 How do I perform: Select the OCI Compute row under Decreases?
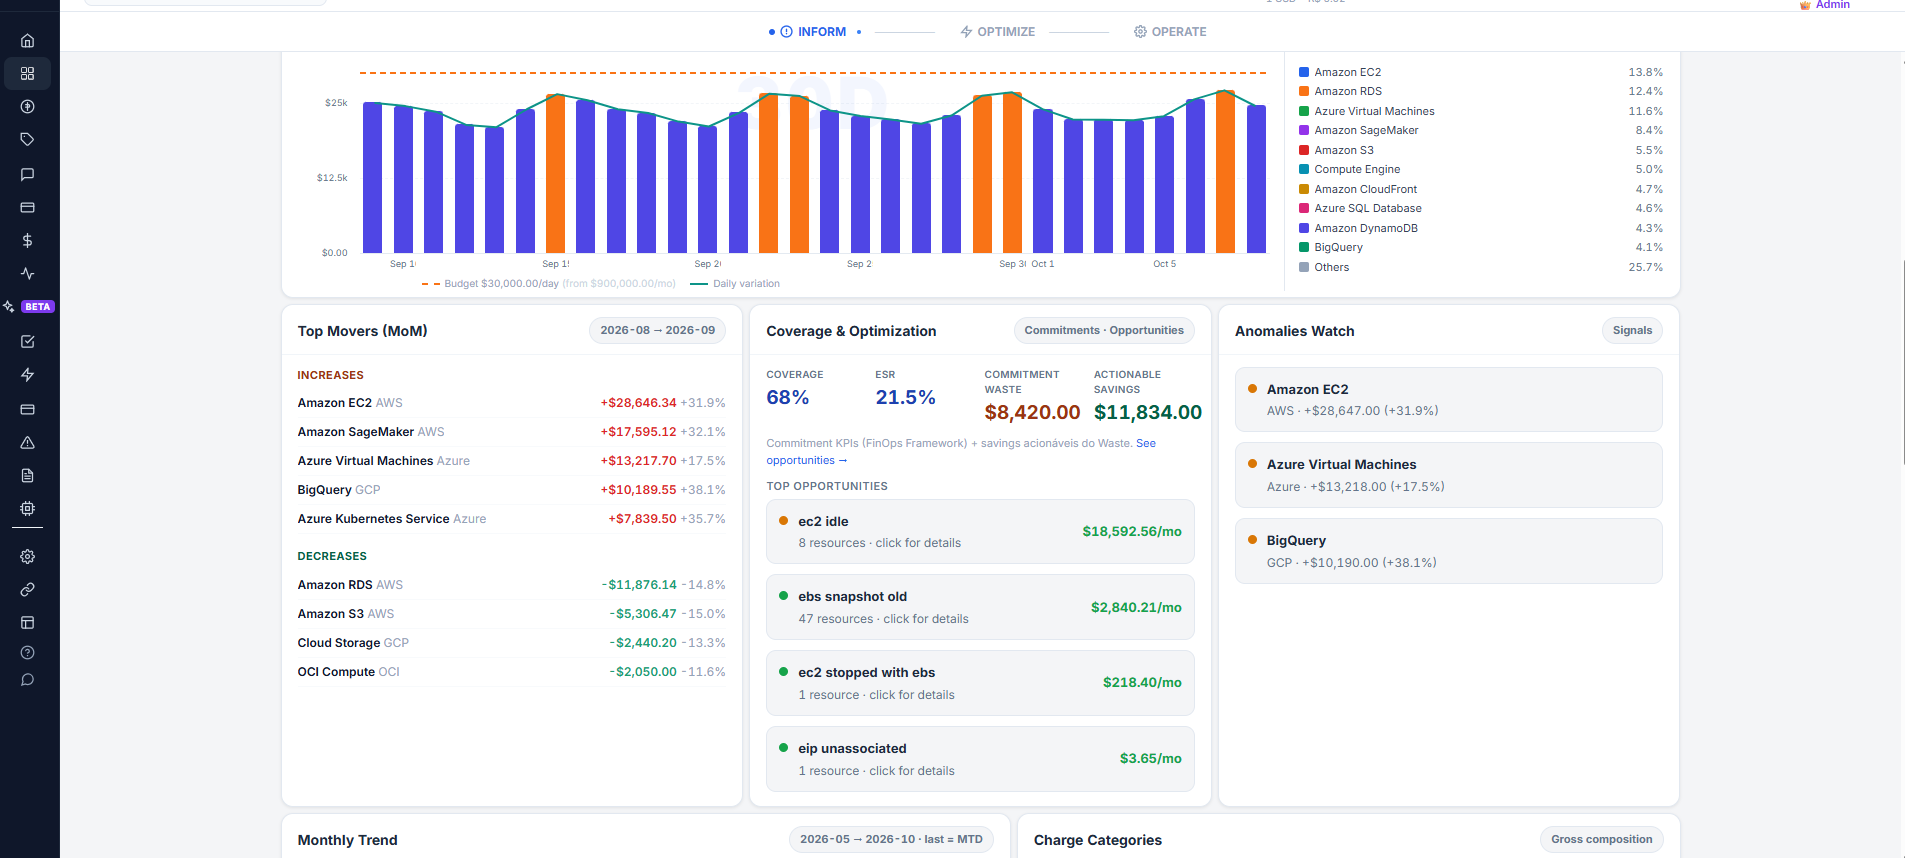pos(511,672)
